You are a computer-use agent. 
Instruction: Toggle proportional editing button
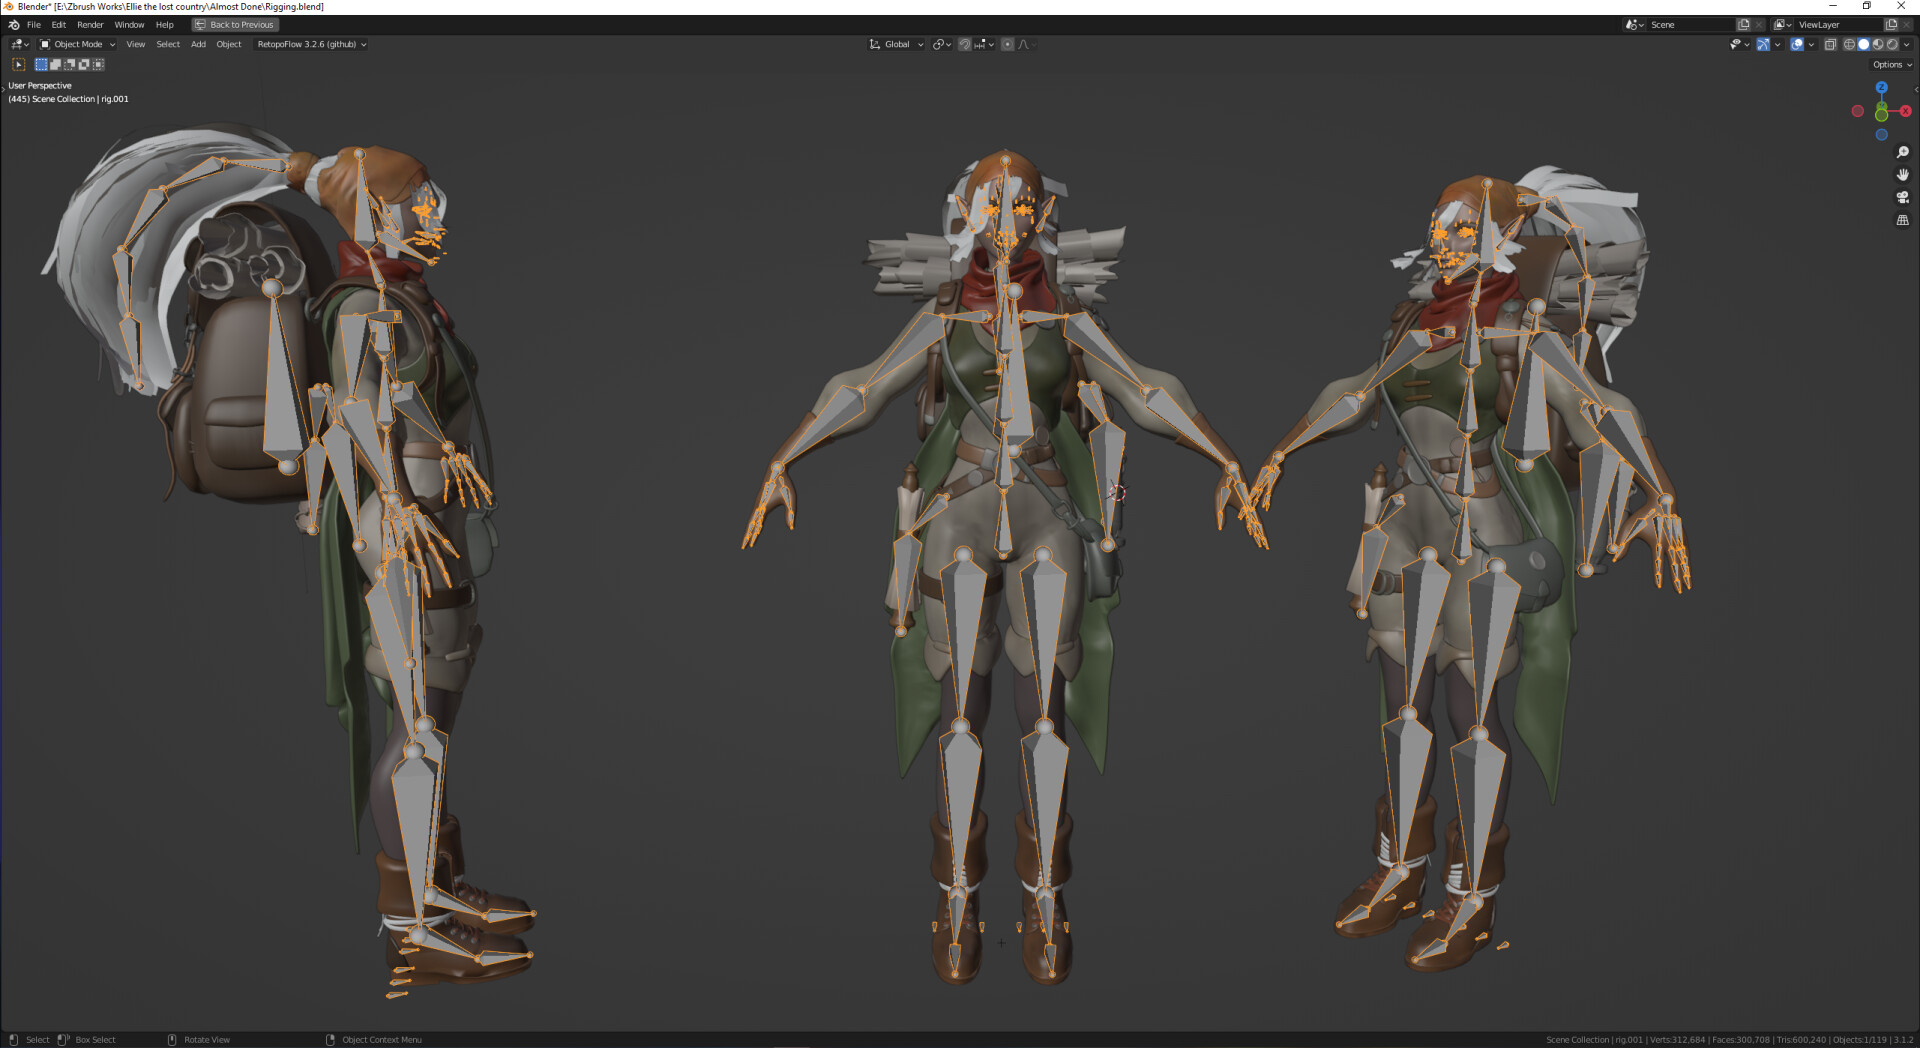point(1007,44)
